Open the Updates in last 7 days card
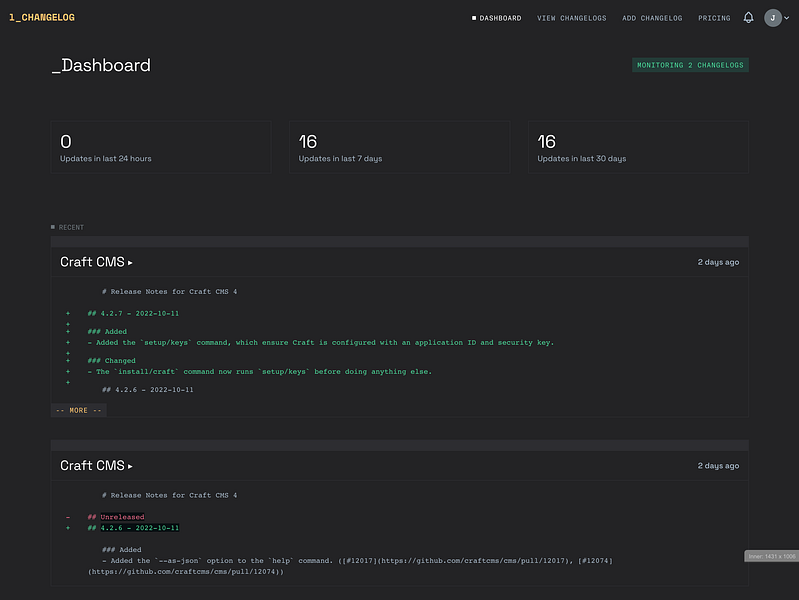 click(x=400, y=147)
